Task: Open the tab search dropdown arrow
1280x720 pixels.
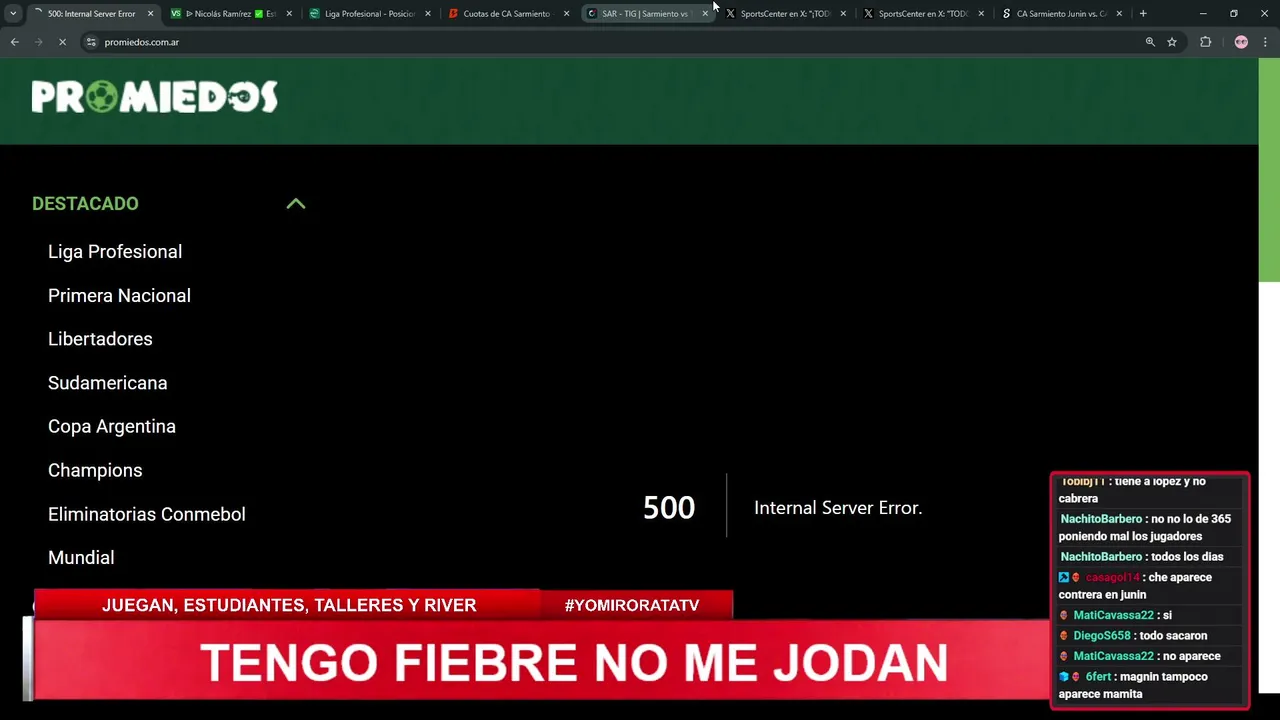Action: (x=13, y=14)
